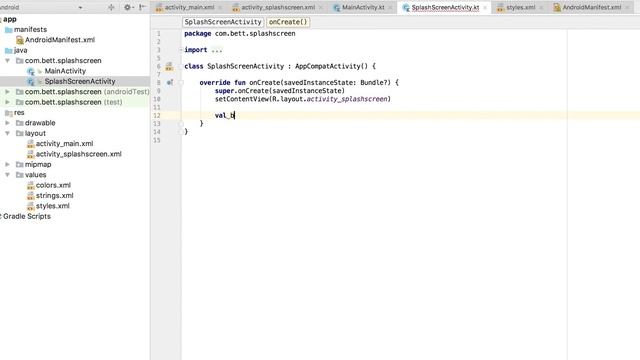Click the scroll-from-source crosshair icon
The image size is (640, 360).
click(x=111, y=7)
